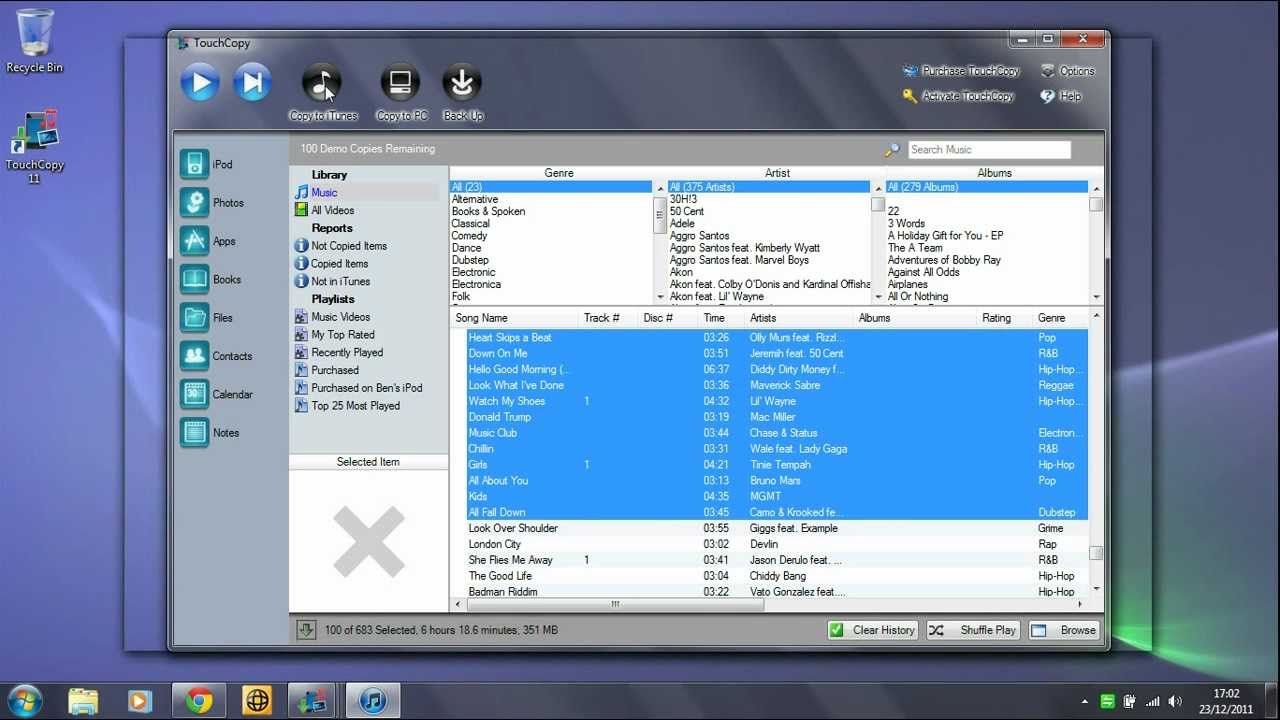Select the iPod sidebar icon

tap(195, 164)
